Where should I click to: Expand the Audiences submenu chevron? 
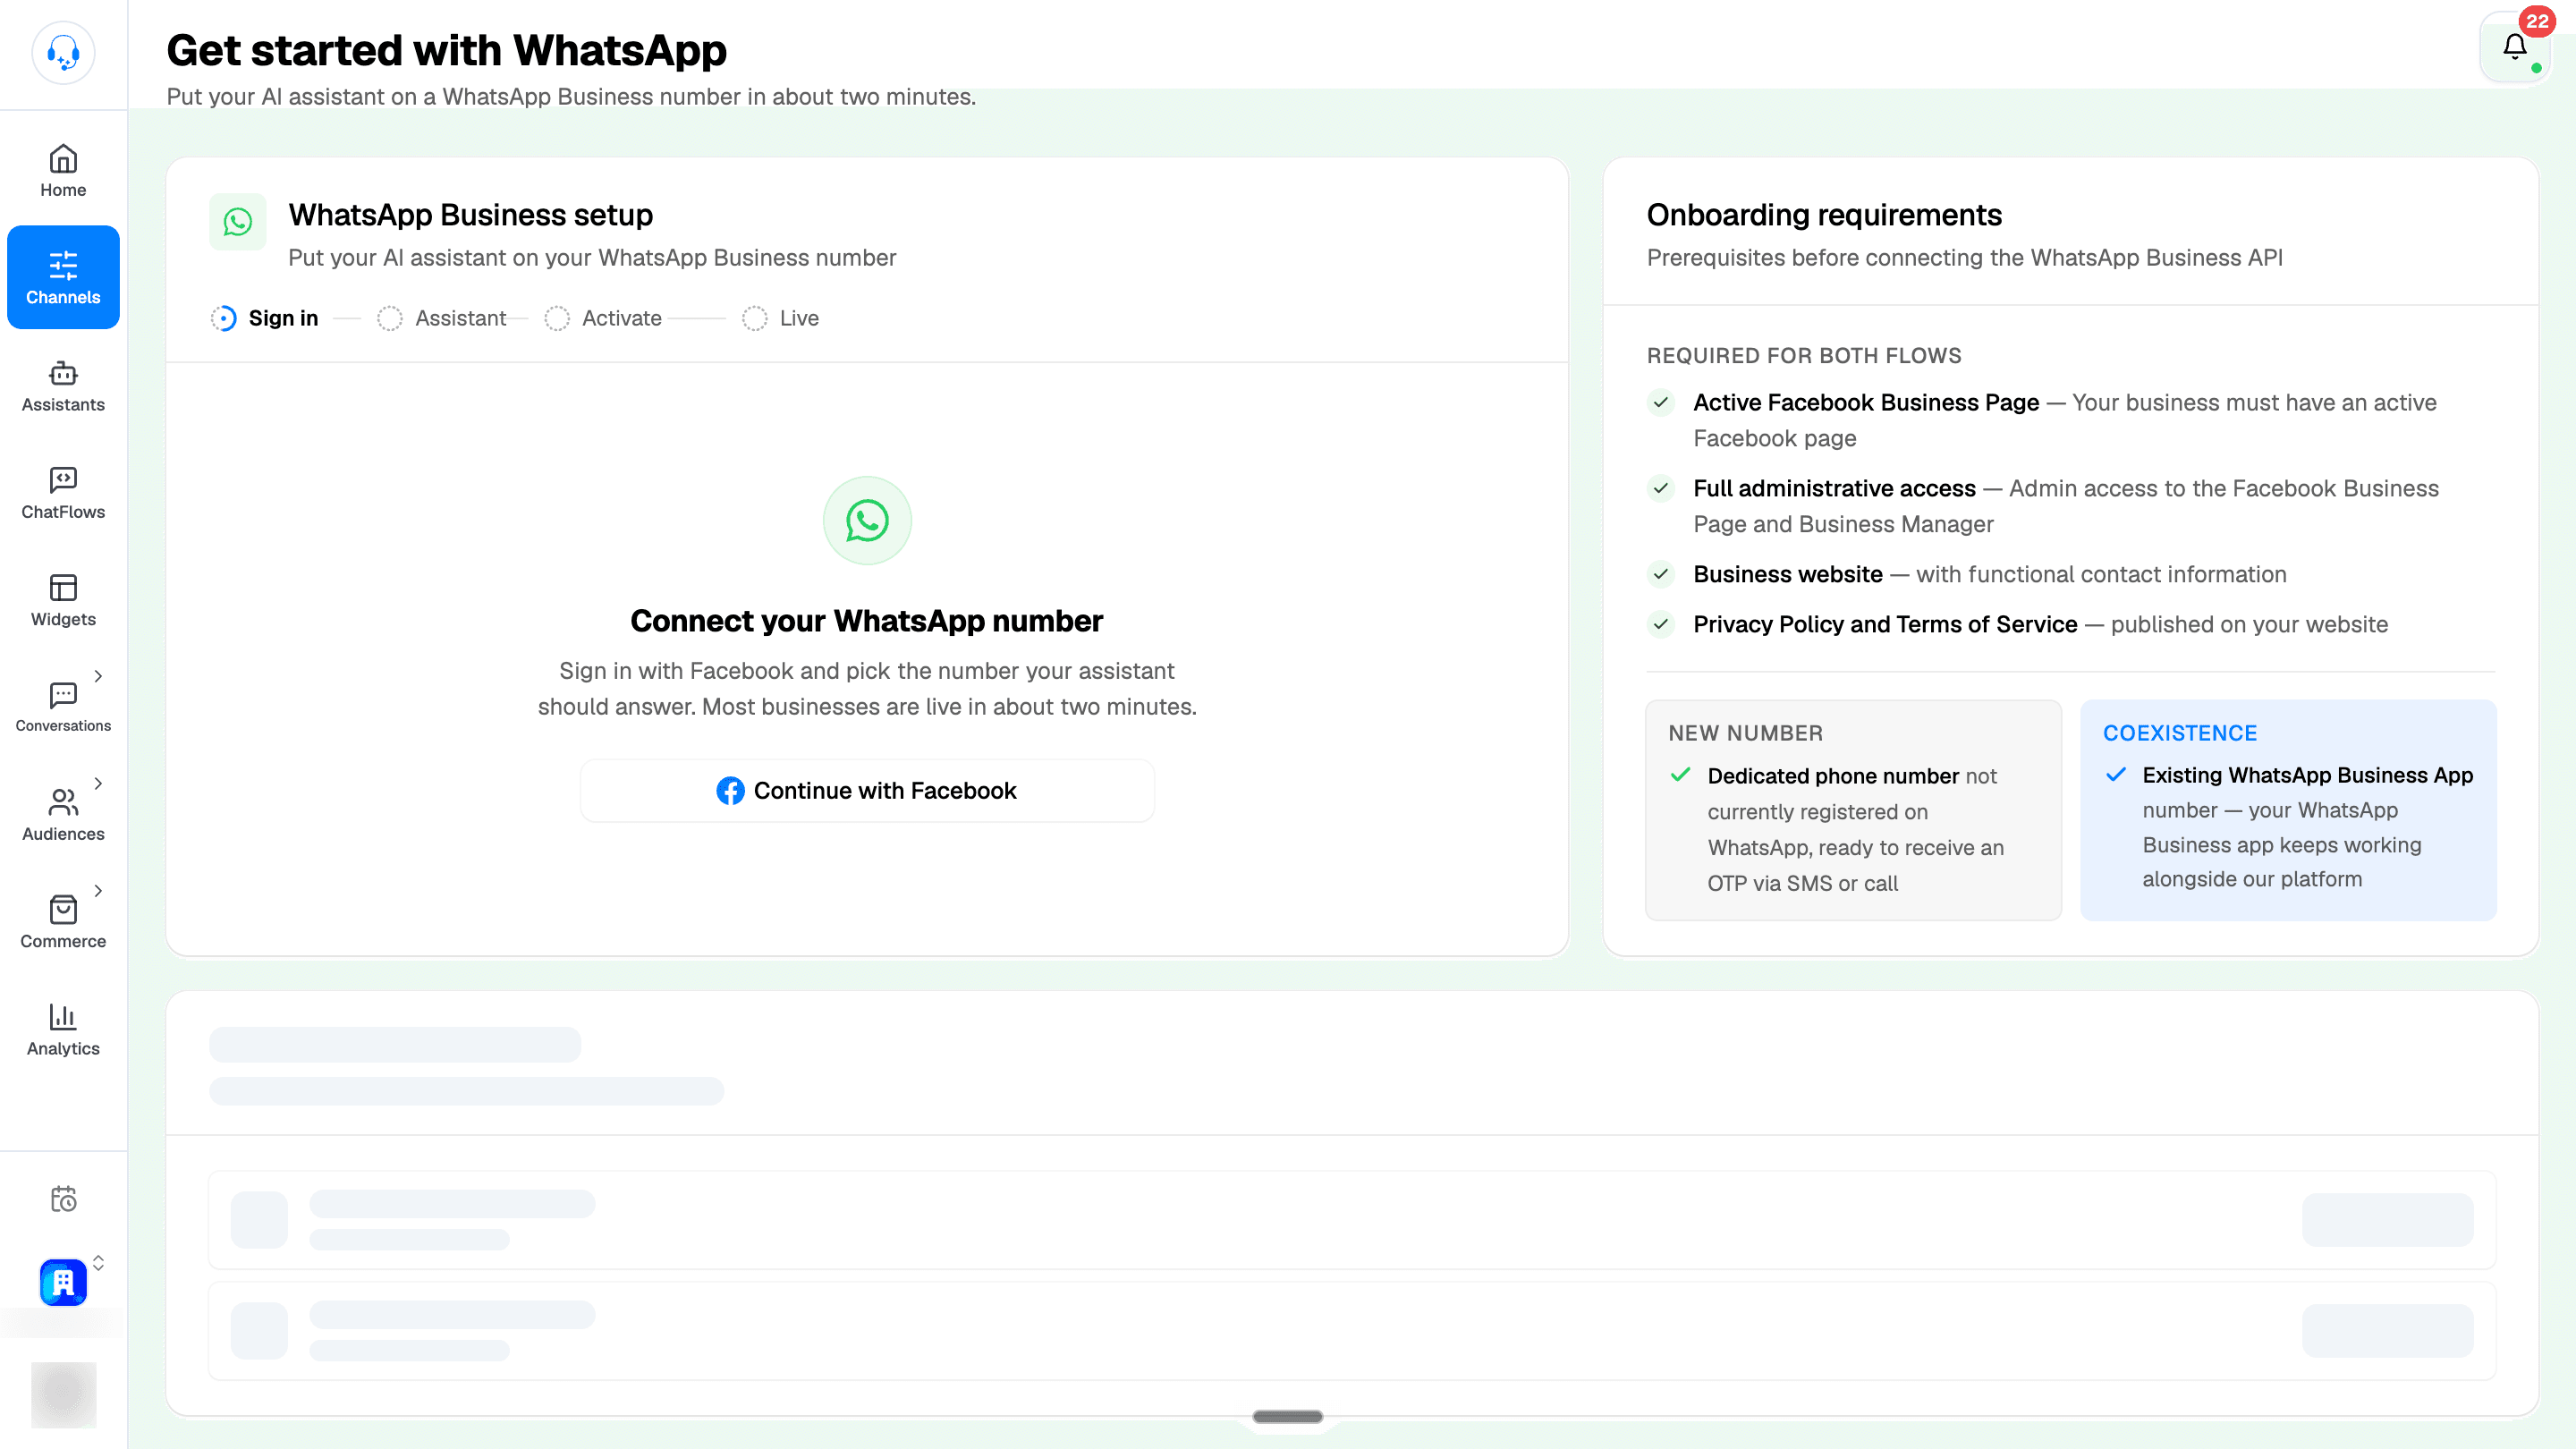coord(98,783)
